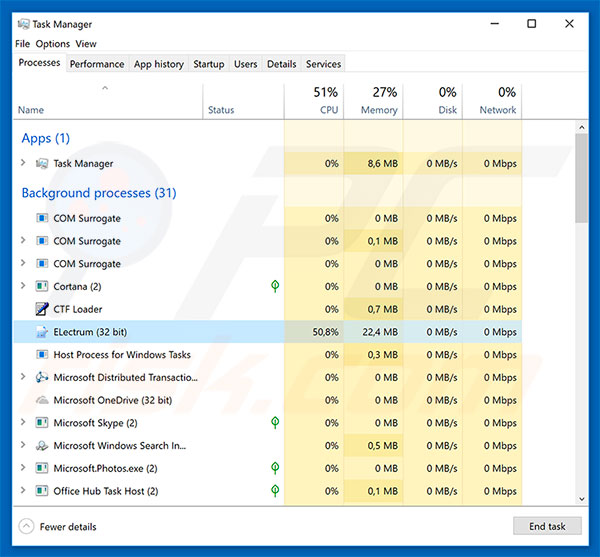Click Background processes (31) group header
Screen dimensions: 600x557
[99, 193]
